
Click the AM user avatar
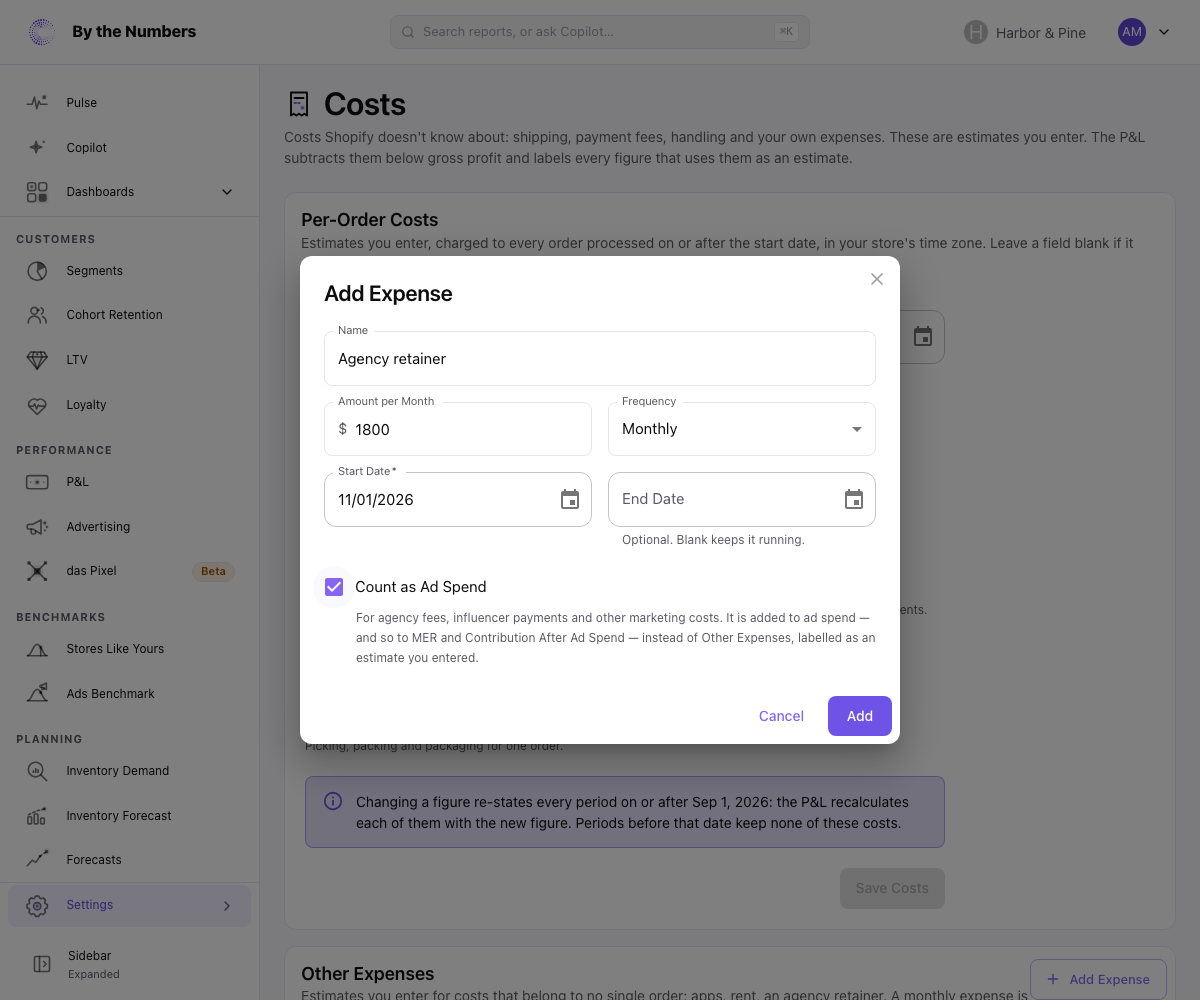click(x=1132, y=32)
